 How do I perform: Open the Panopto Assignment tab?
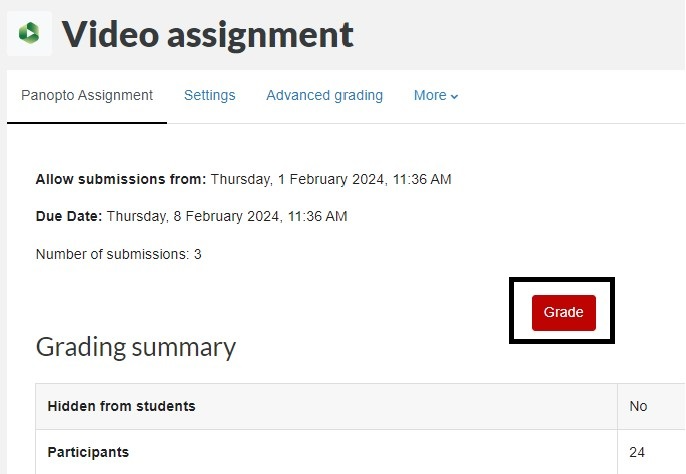tap(87, 95)
